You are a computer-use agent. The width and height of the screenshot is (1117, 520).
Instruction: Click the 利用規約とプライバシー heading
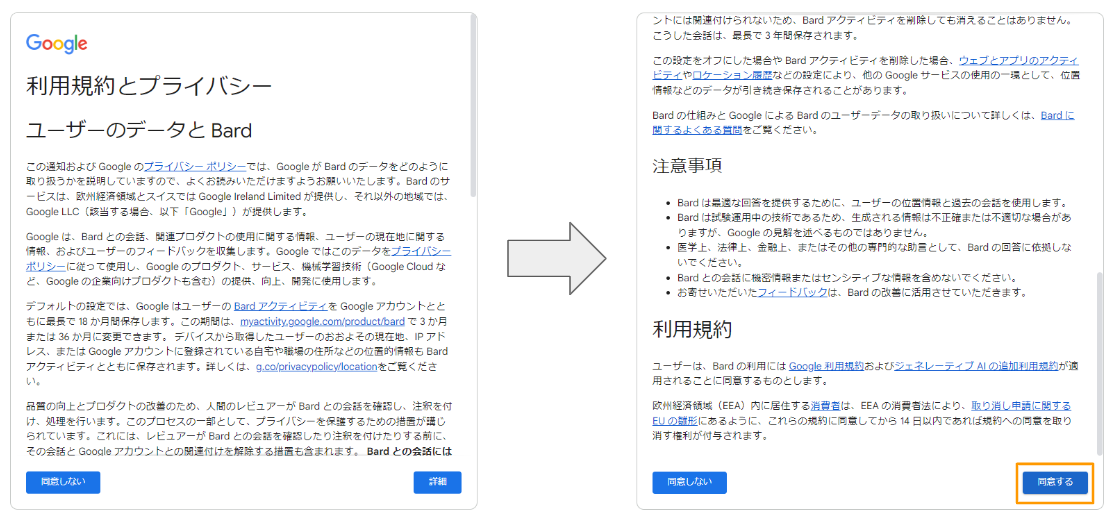[149, 87]
